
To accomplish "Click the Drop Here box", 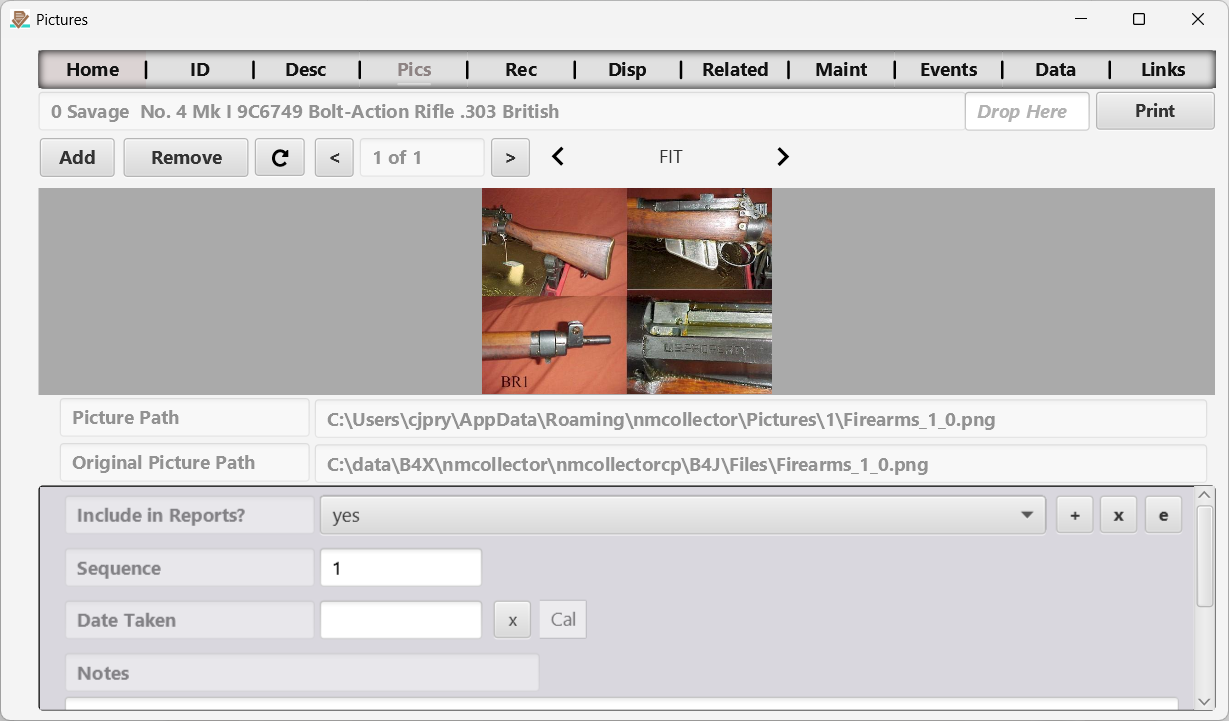I will 1027,111.
